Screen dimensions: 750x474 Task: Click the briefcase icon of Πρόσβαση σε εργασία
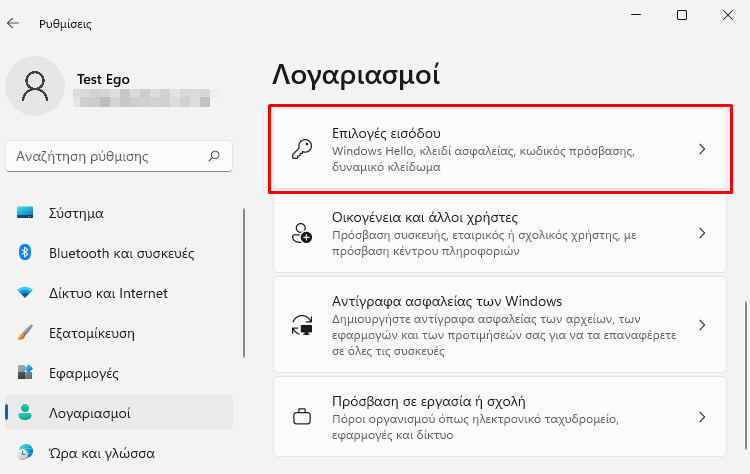302,417
